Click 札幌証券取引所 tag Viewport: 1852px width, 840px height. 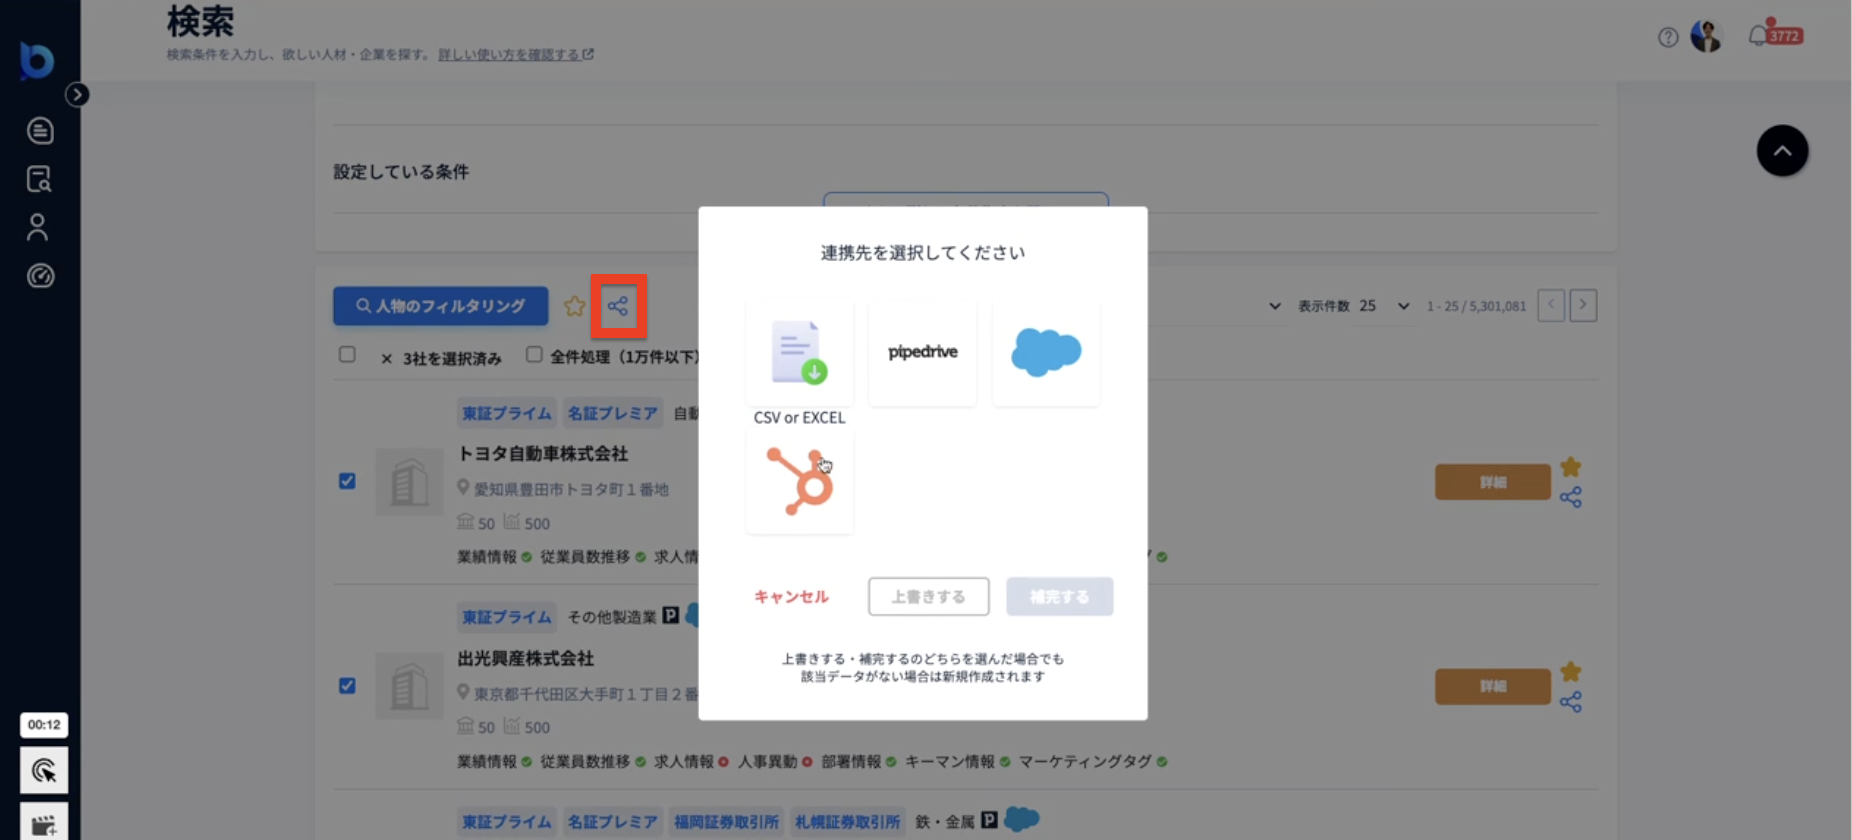pos(848,822)
